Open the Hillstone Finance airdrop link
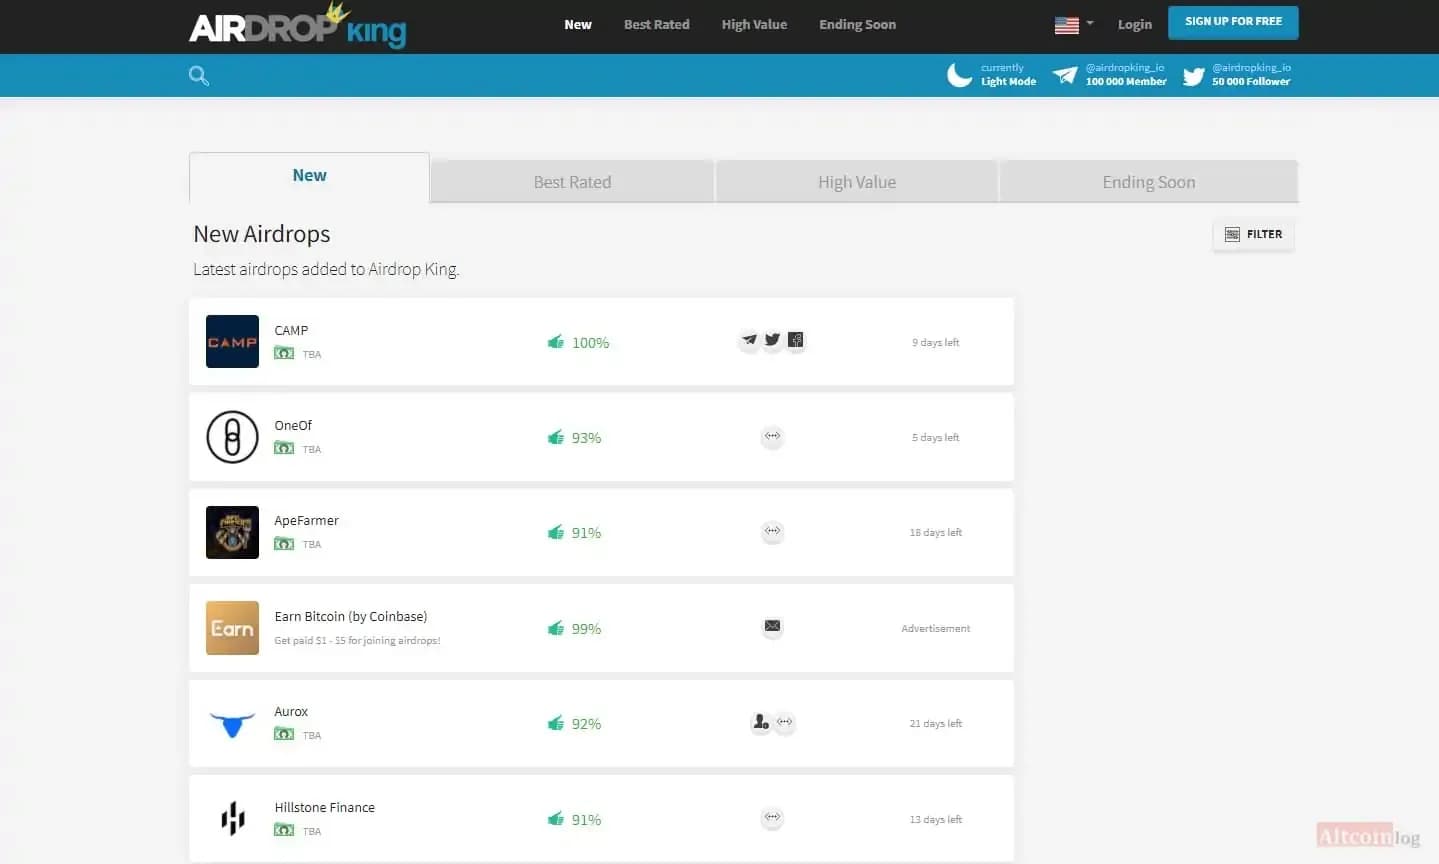1439x864 pixels. pos(324,807)
